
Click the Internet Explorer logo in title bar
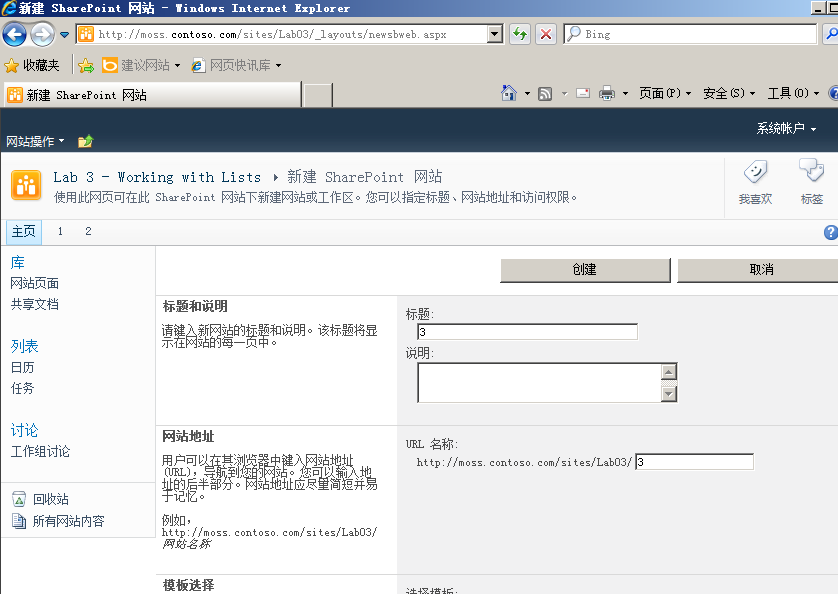(x=10, y=8)
